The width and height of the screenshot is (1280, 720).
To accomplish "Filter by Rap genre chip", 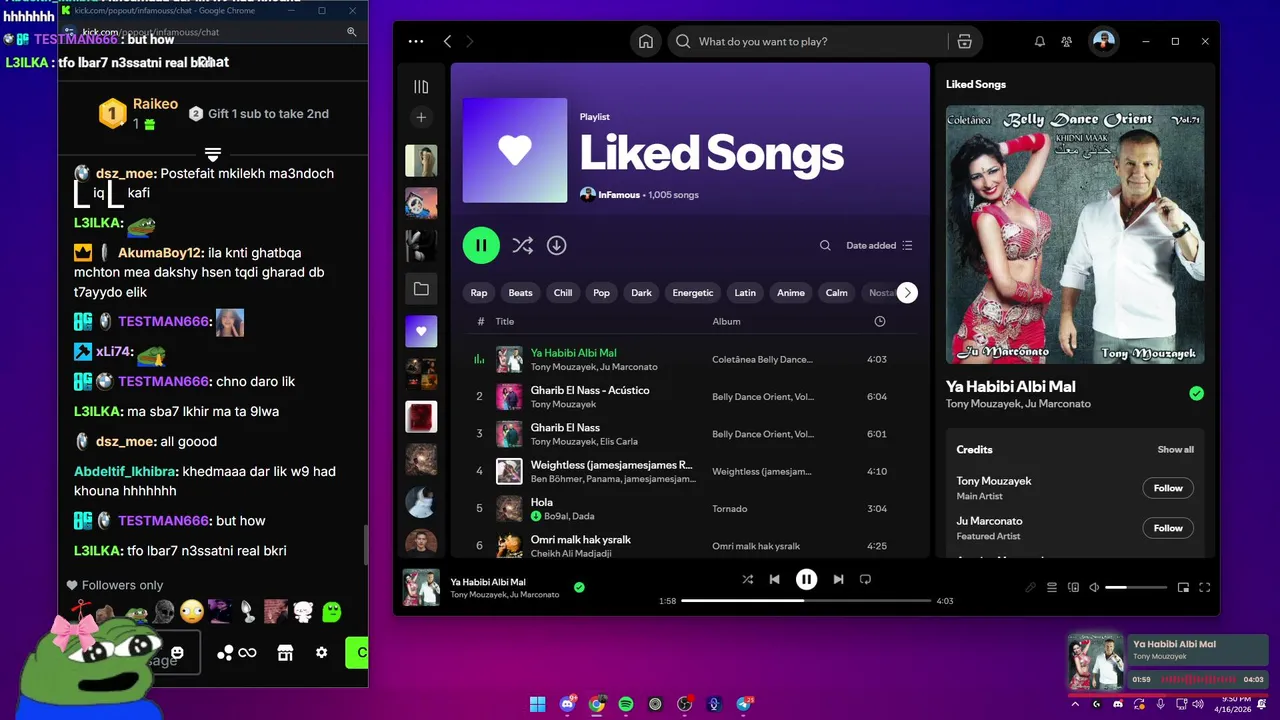I will pos(479,293).
